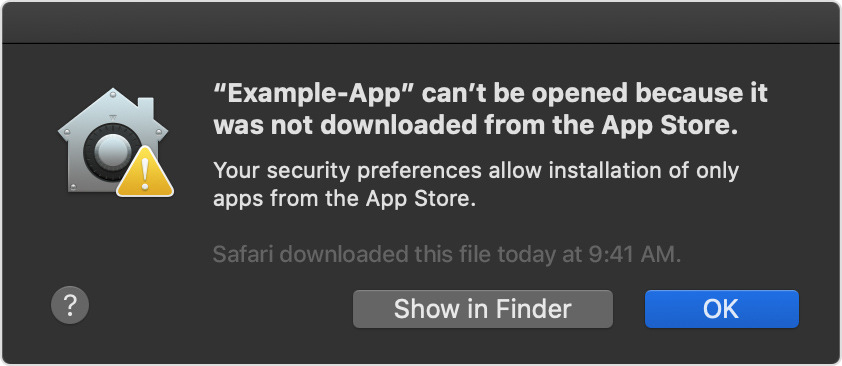Click the Gatekeeper house security icon

point(113,141)
